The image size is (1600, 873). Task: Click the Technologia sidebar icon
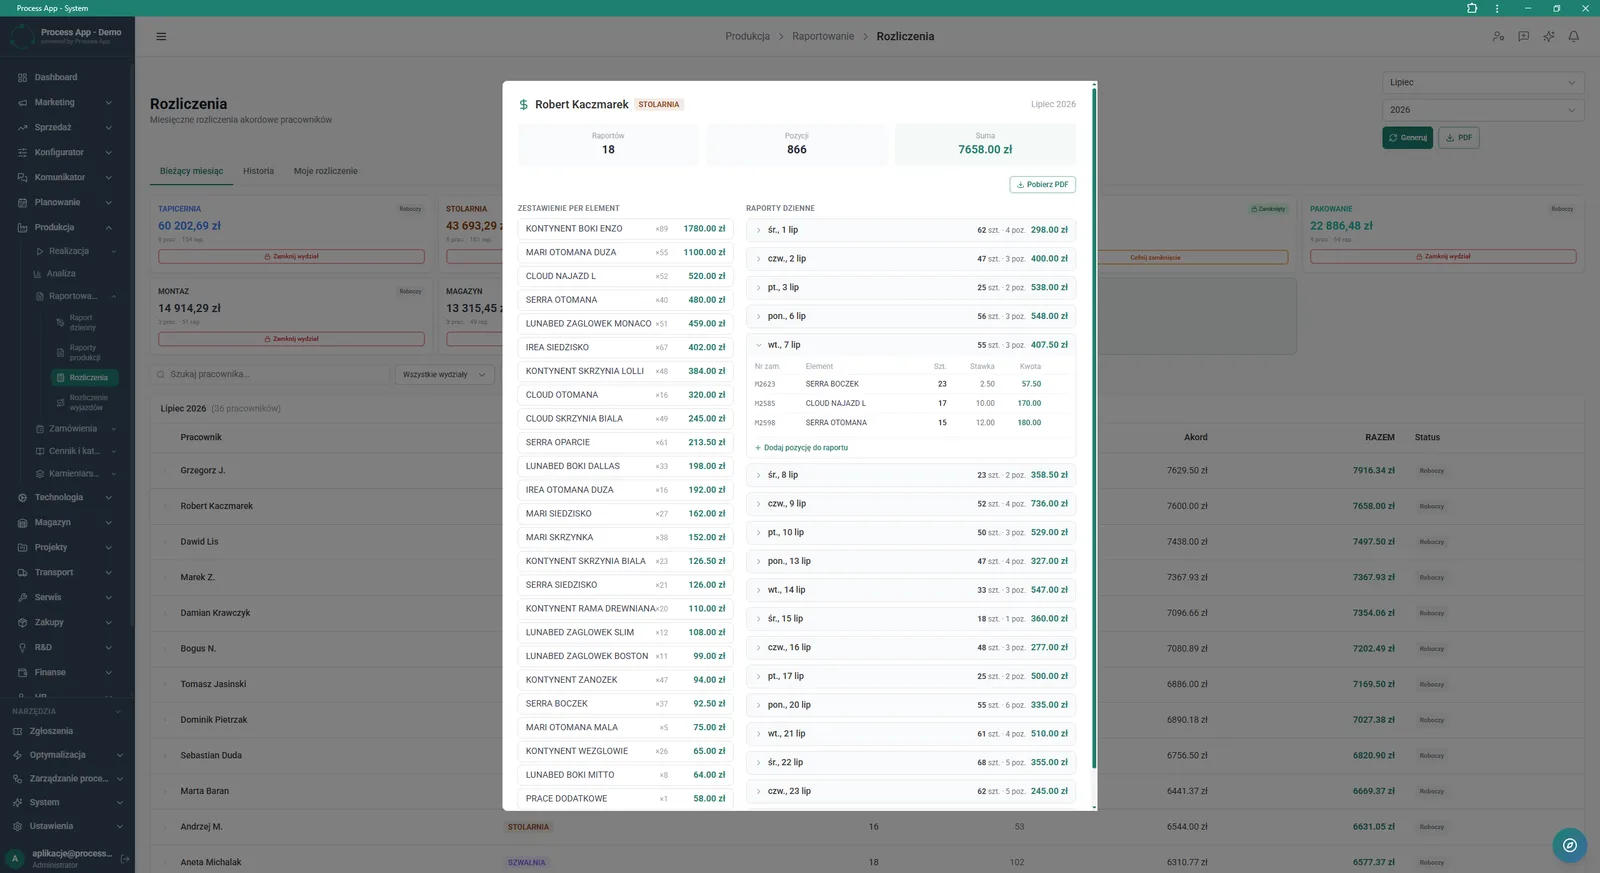22,497
